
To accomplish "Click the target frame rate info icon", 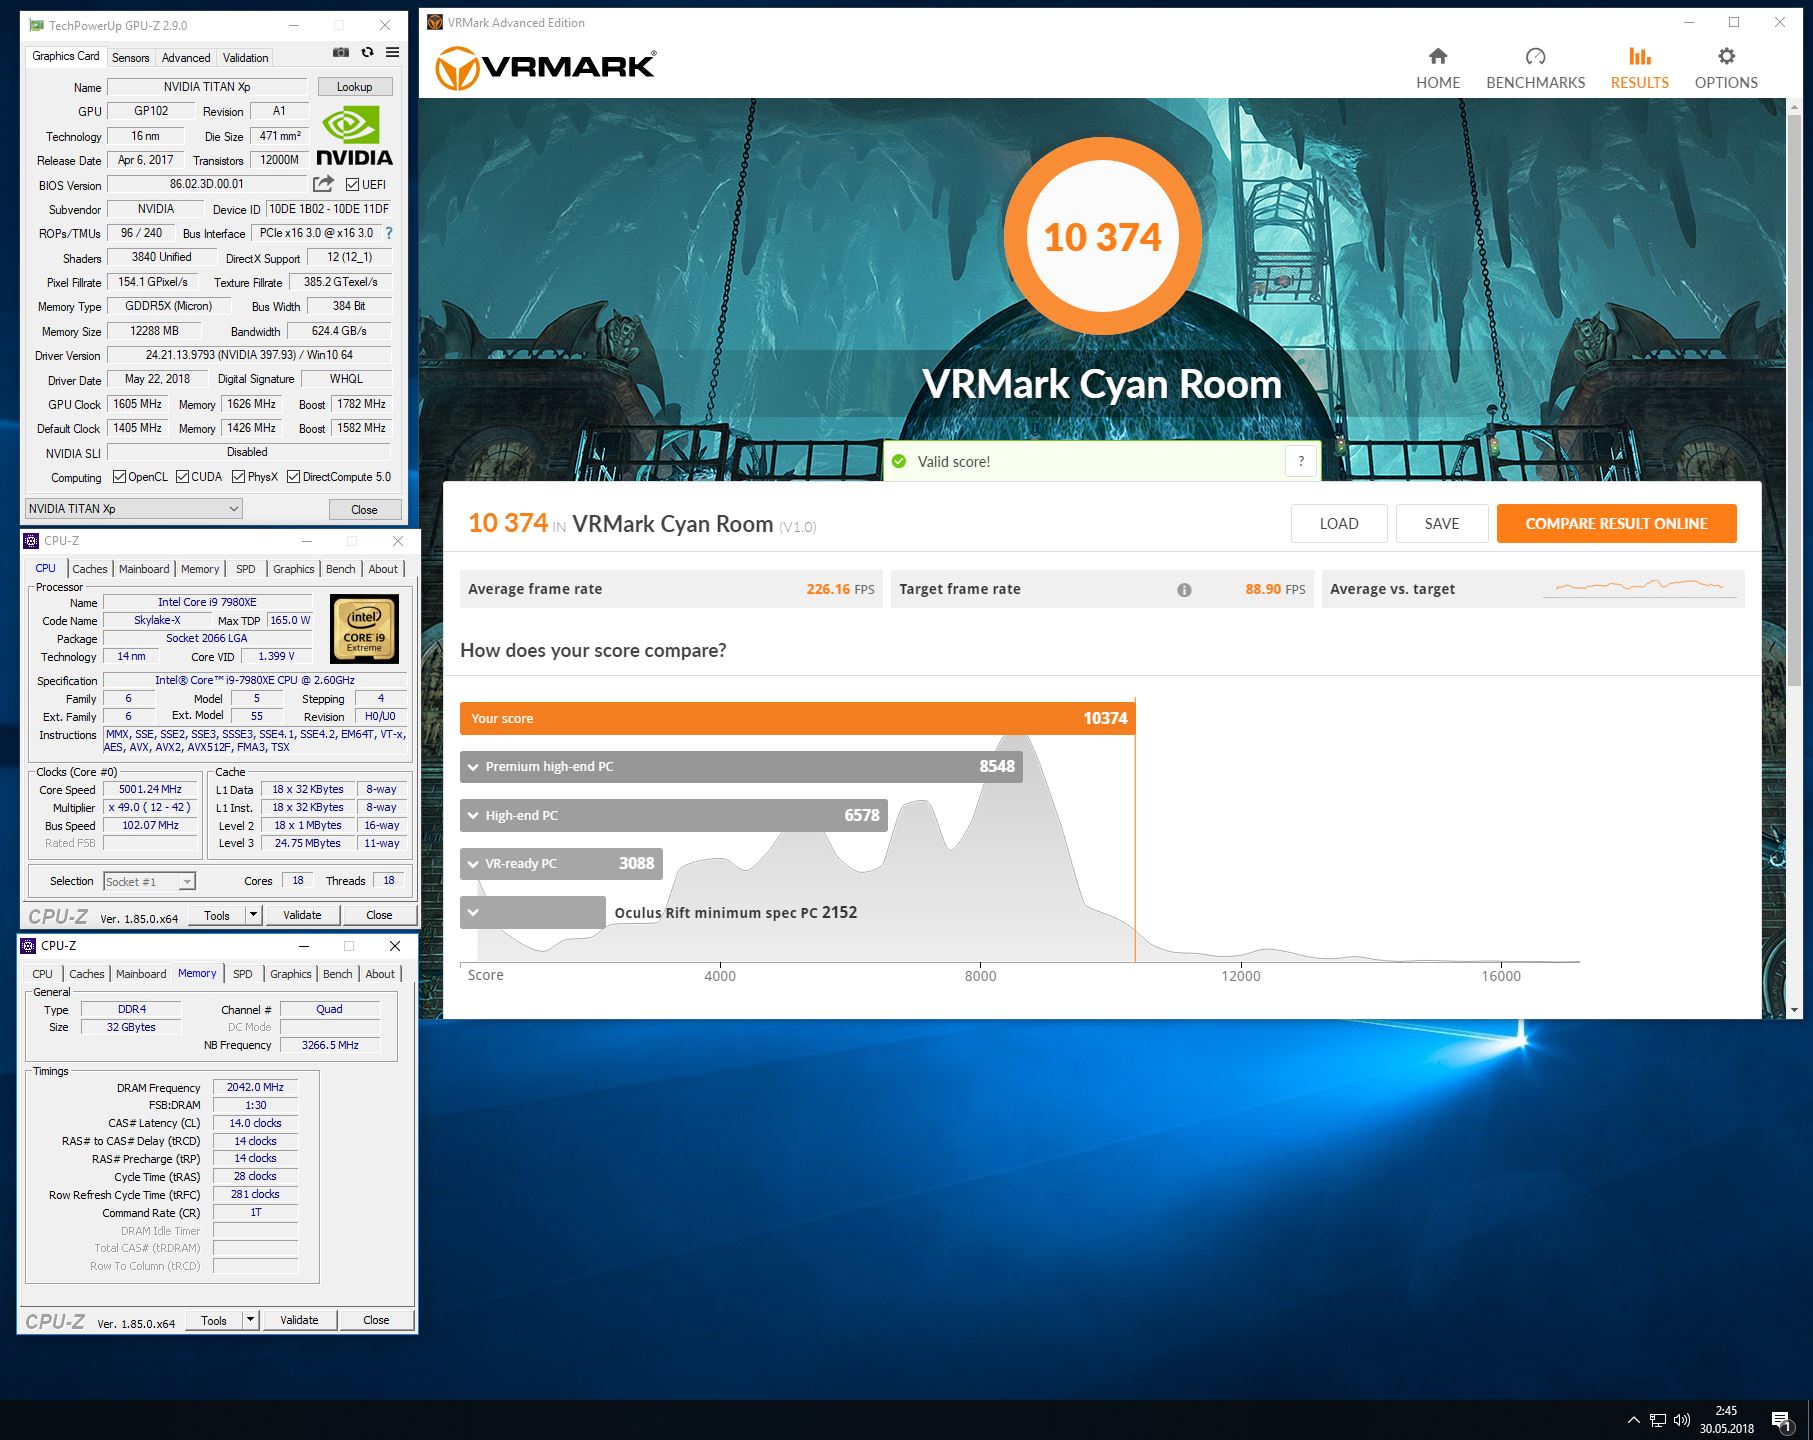I will [x=1184, y=590].
